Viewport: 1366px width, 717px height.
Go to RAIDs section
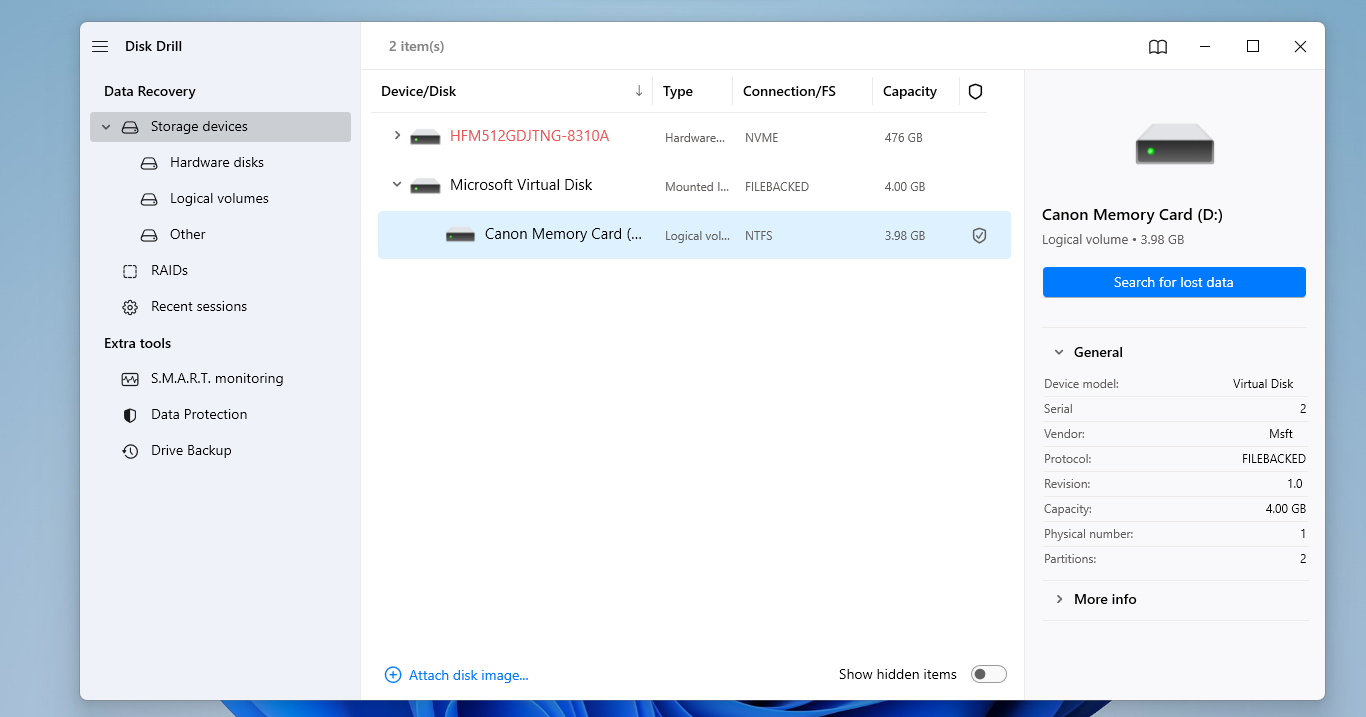tap(169, 271)
